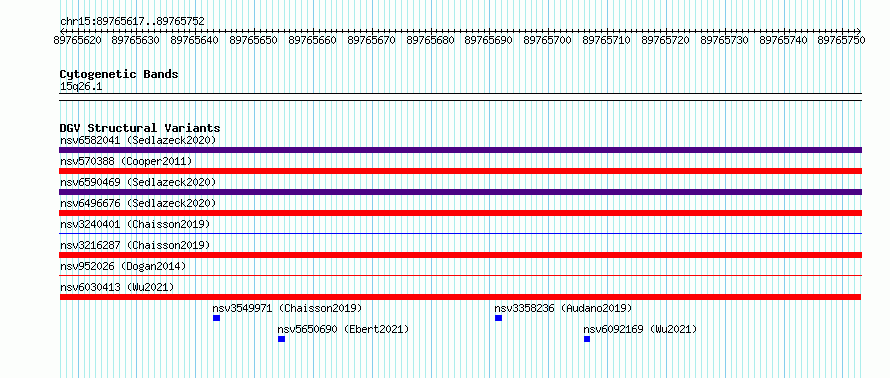
Task: Select the blue marker under nsv5650690
Action: pyautogui.click(x=282, y=339)
